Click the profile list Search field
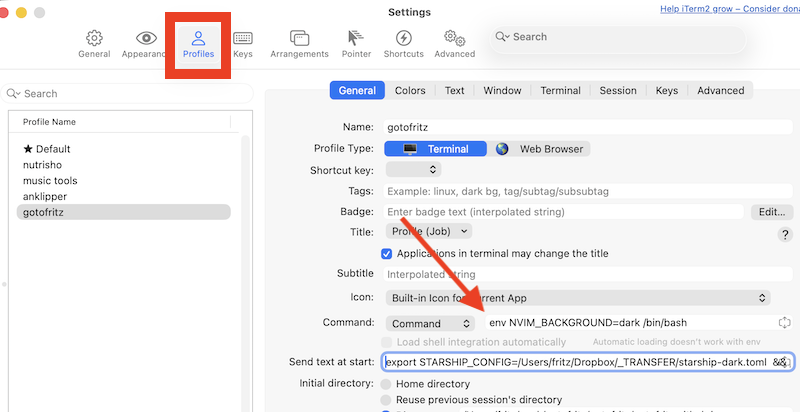The width and height of the screenshot is (800, 412). pyautogui.click(x=127, y=94)
